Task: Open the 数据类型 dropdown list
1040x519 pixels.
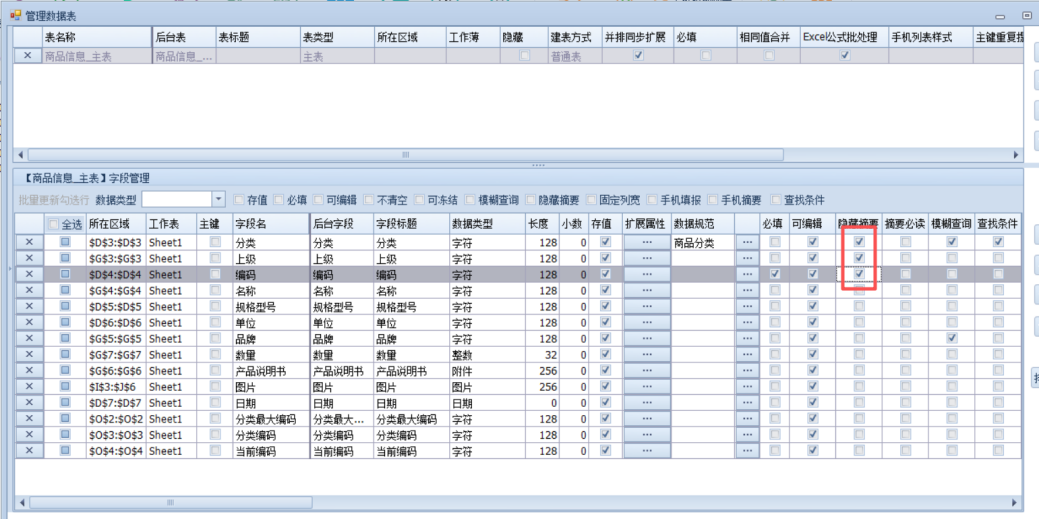Action: coord(219,200)
